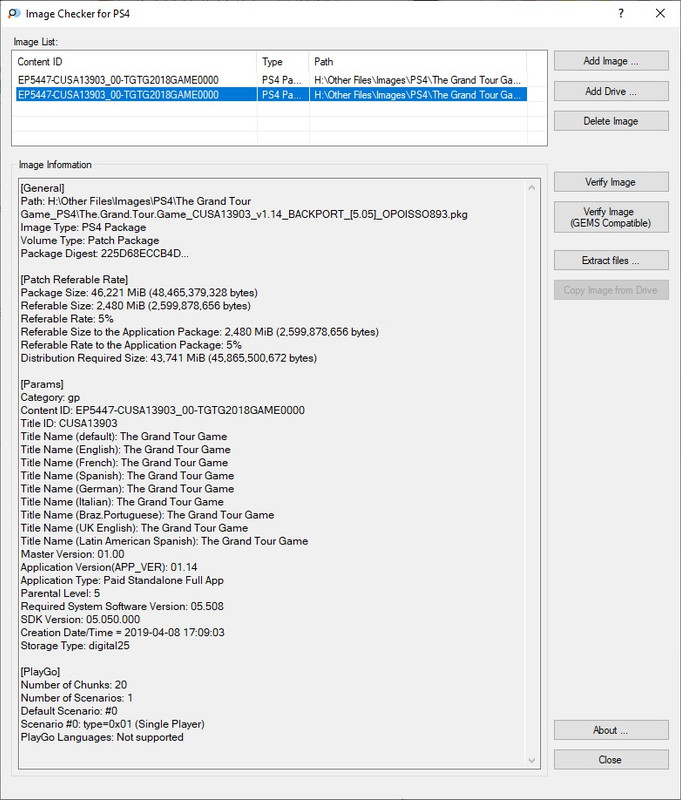Click the Application Version(APP_VER): 01.14 line

[x=109, y=567]
